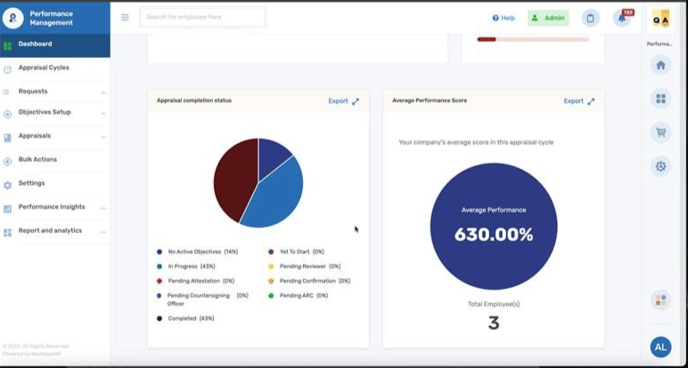This screenshot has height=368, width=688.
Task: Click the 630.00% average performance circle
Action: click(x=494, y=227)
